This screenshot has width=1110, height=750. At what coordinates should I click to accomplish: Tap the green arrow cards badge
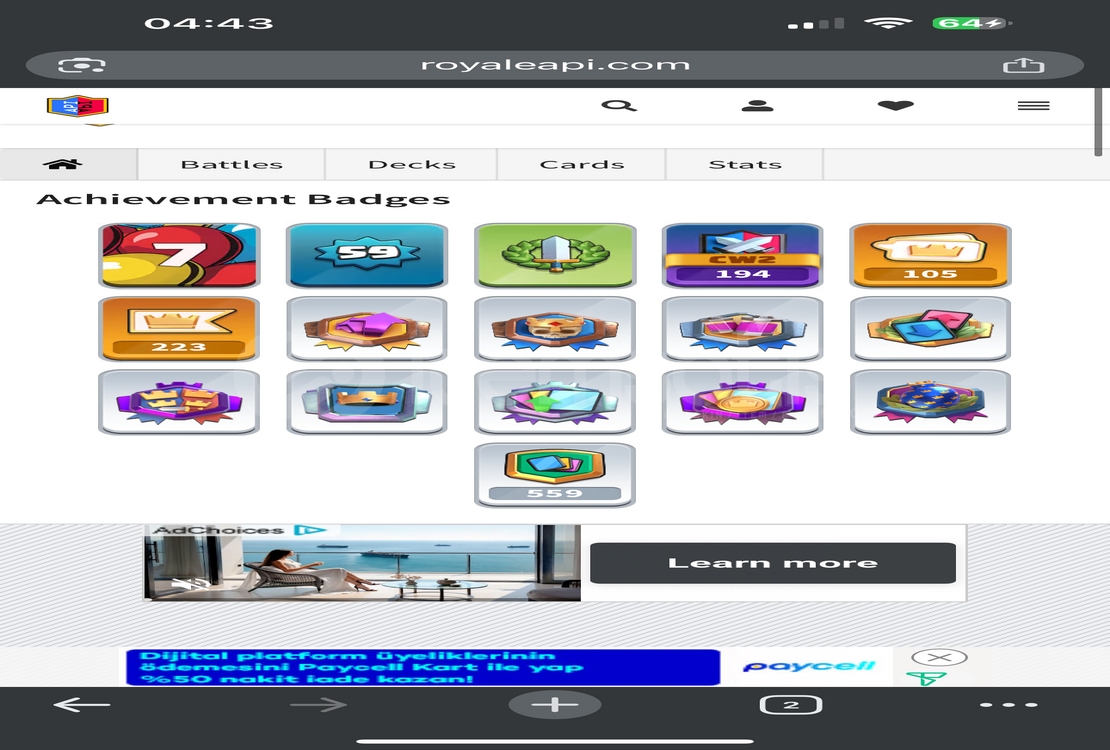coord(555,402)
